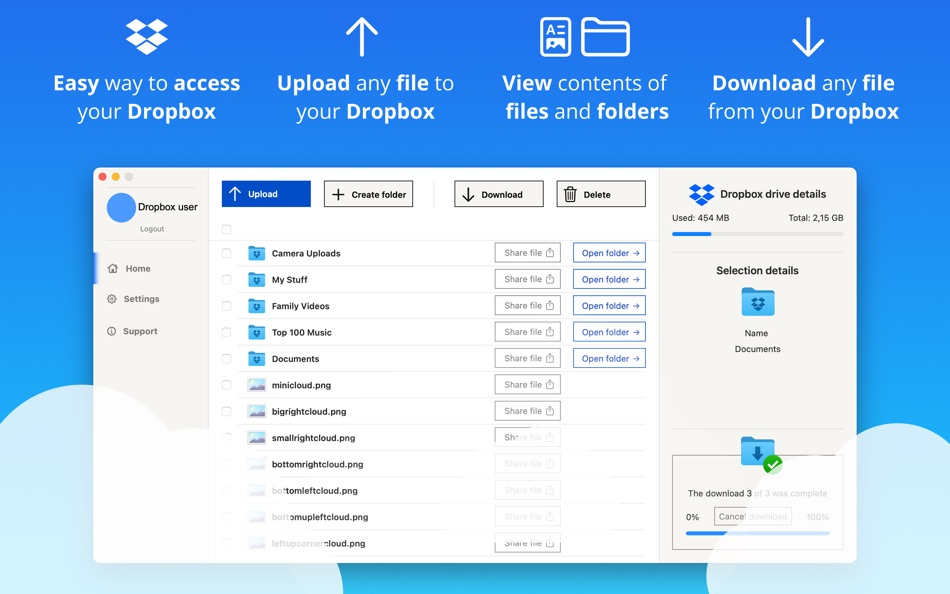Check the minicloud.png checkbox
The height and width of the screenshot is (594, 950).
coord(227,385)
